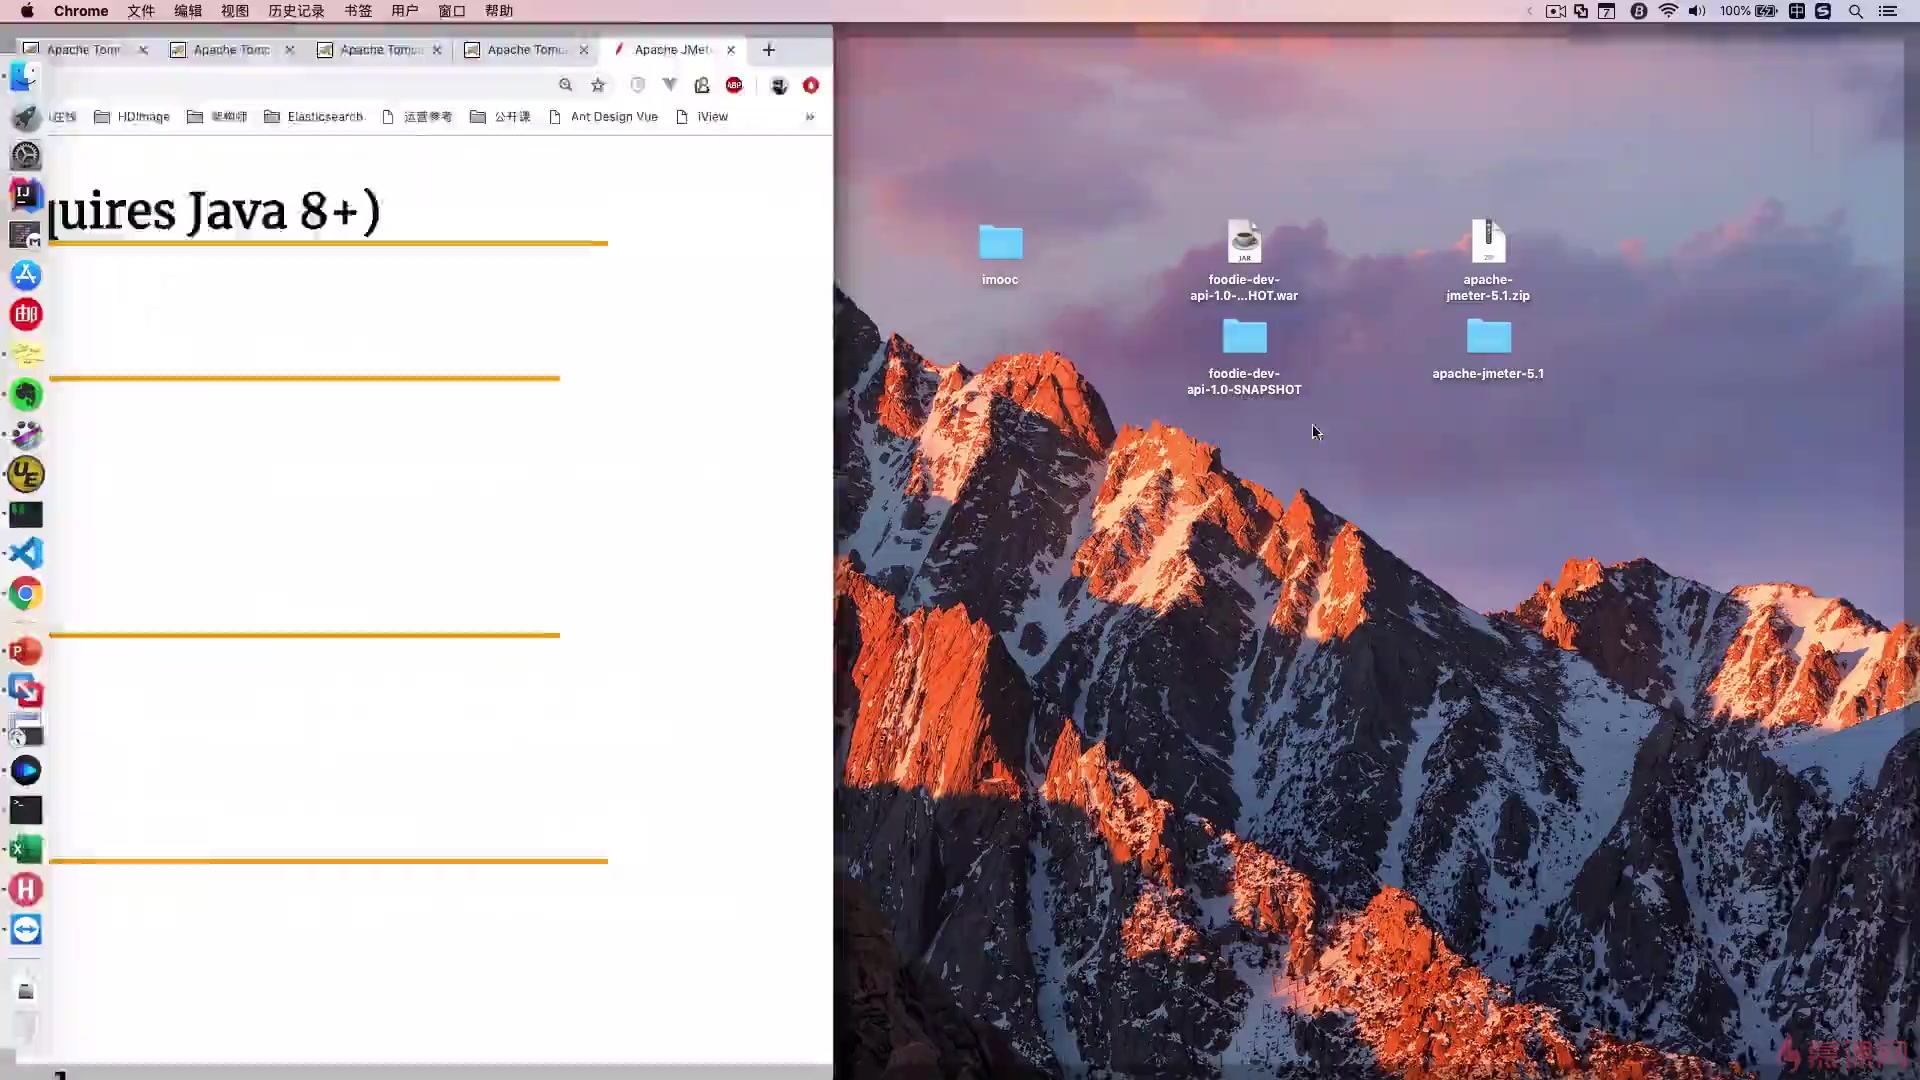This screenshot has height=1080, width=1920.
Task: Open Finder from the dock
Action: point(26,77)
